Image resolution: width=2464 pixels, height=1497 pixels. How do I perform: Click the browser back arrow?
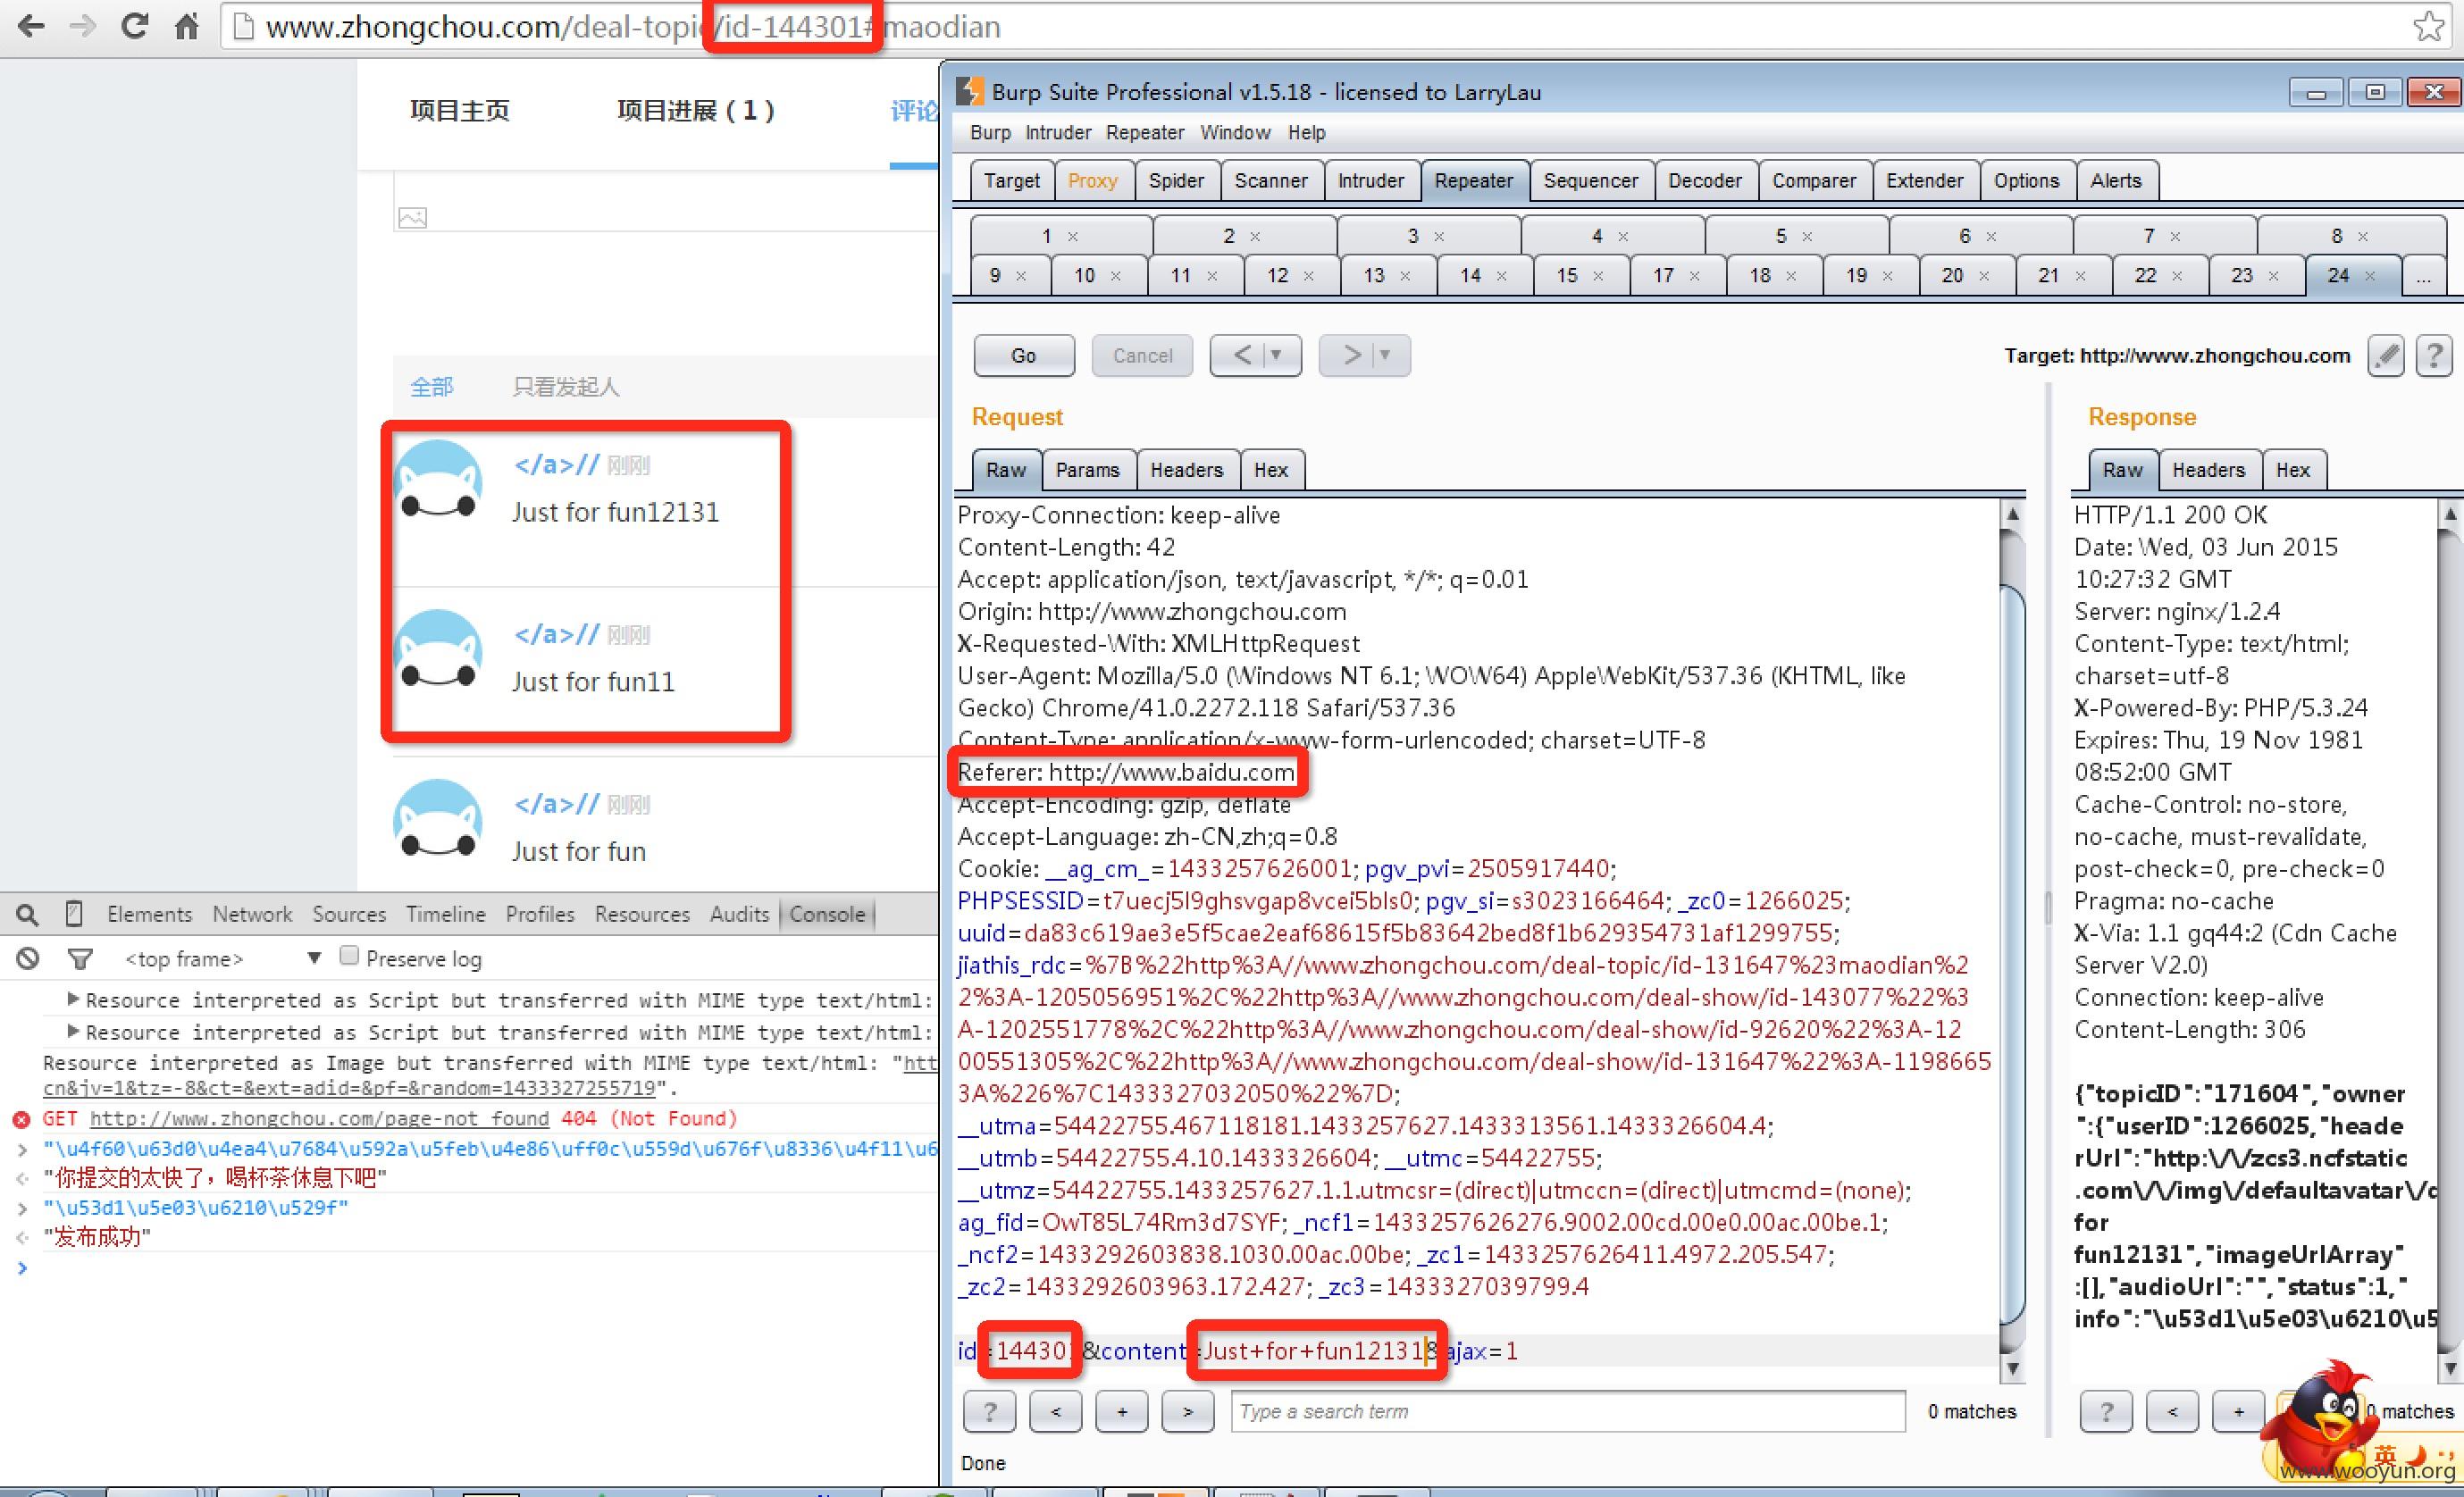tap(31, 26)
